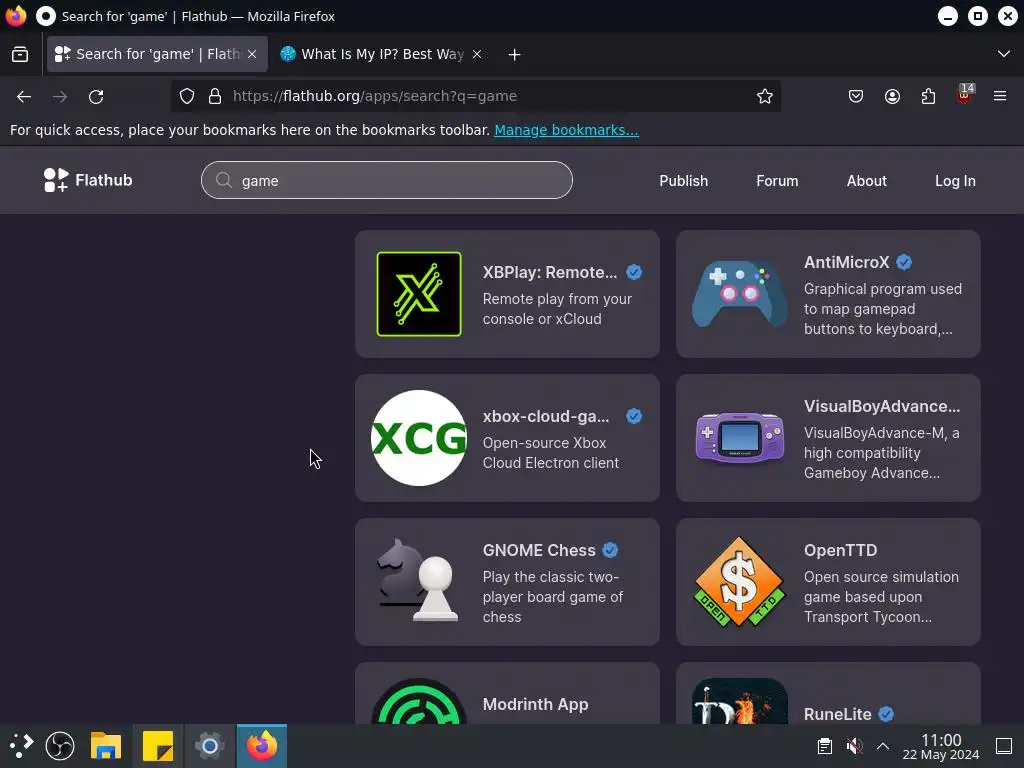Open the AntiMicroX title
This screenshot has height=768, width=1024.
coord(846,263)
